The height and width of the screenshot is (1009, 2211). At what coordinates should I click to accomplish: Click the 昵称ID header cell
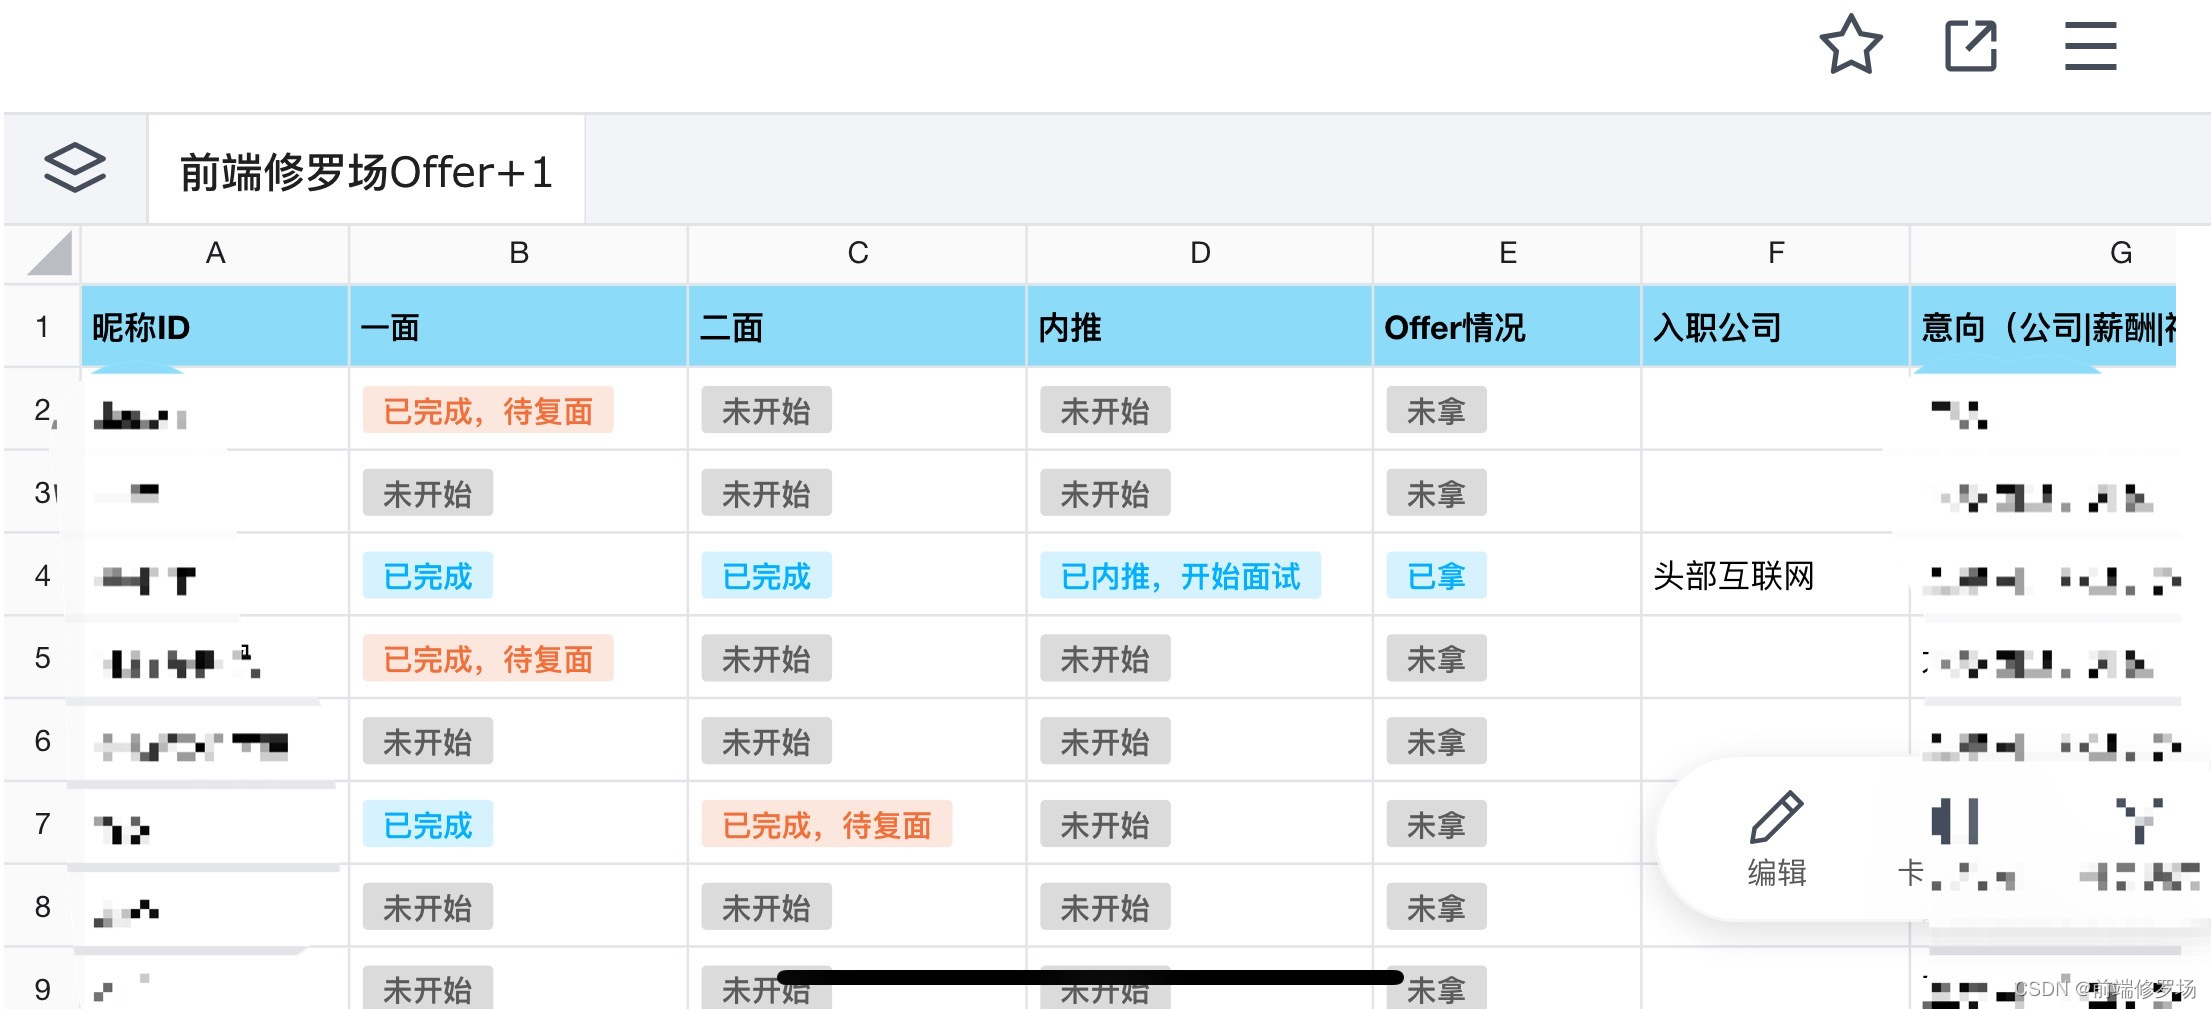coord(215,327)
